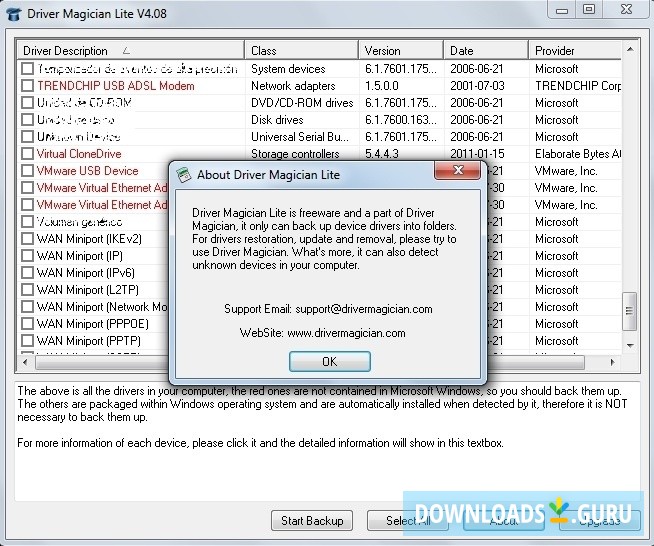Tick the WAN Miniport (PPTP) checkbox
Image resolution: width=654 pixels, height=546 pixels.
click(28, 341)
